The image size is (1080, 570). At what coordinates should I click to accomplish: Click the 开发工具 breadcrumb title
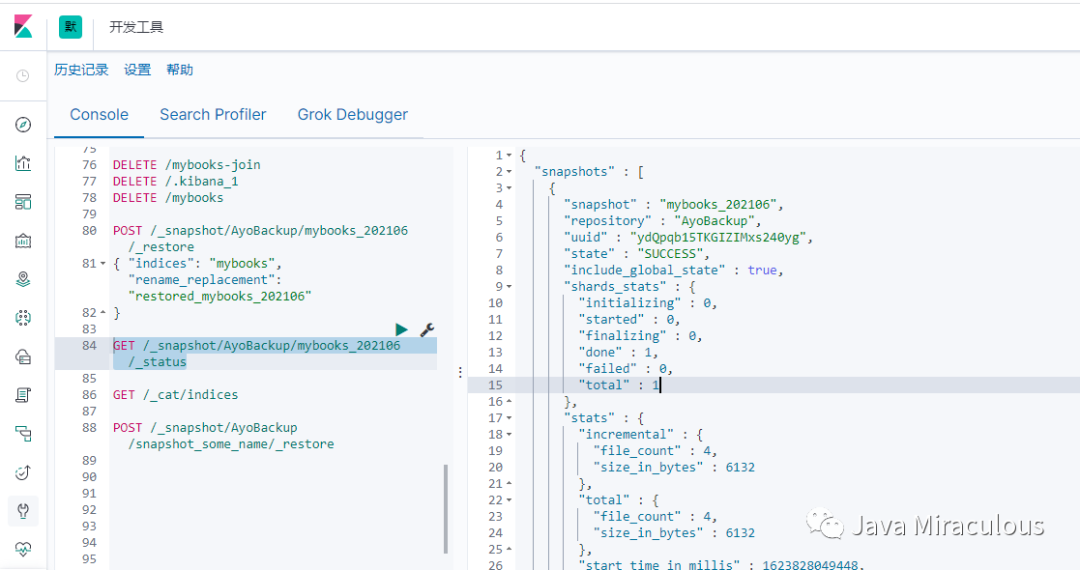pos(136,27)
